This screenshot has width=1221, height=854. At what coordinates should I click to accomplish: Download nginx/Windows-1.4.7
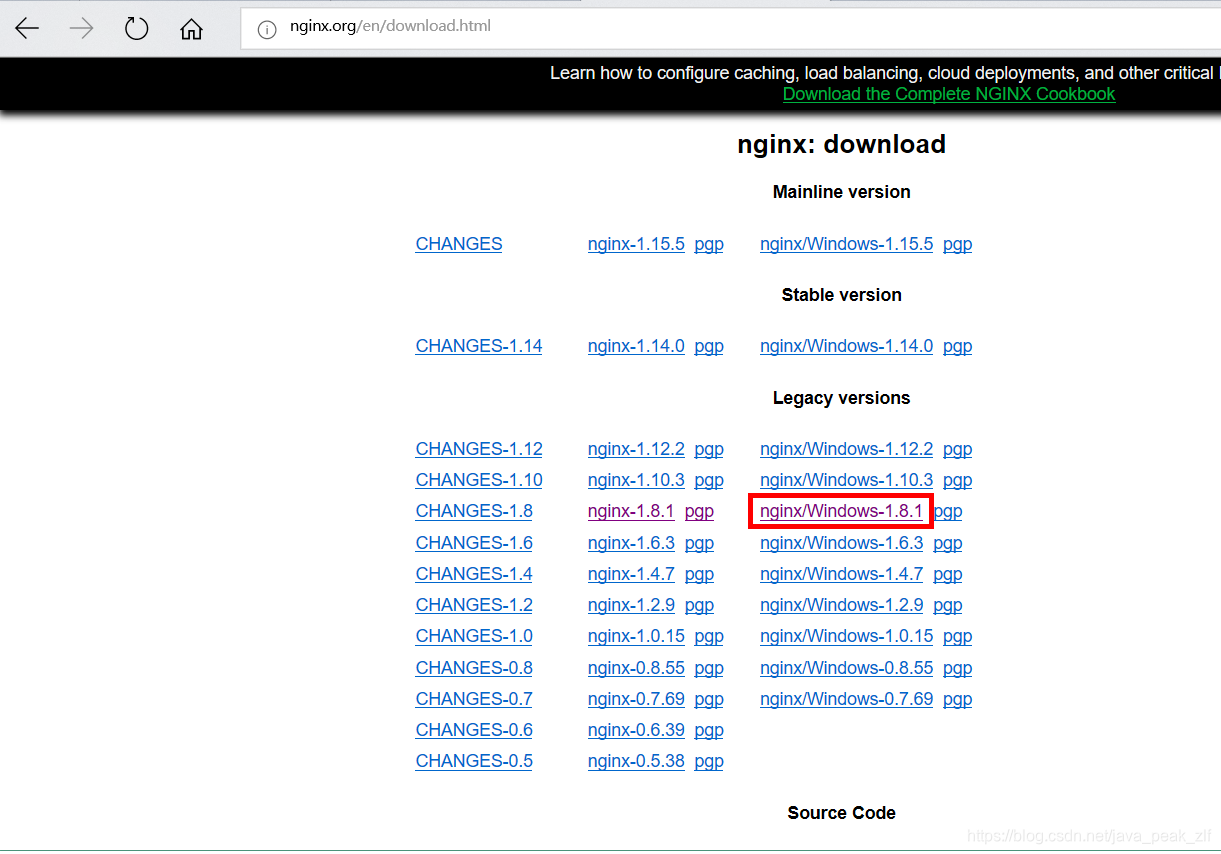(841, 574)
